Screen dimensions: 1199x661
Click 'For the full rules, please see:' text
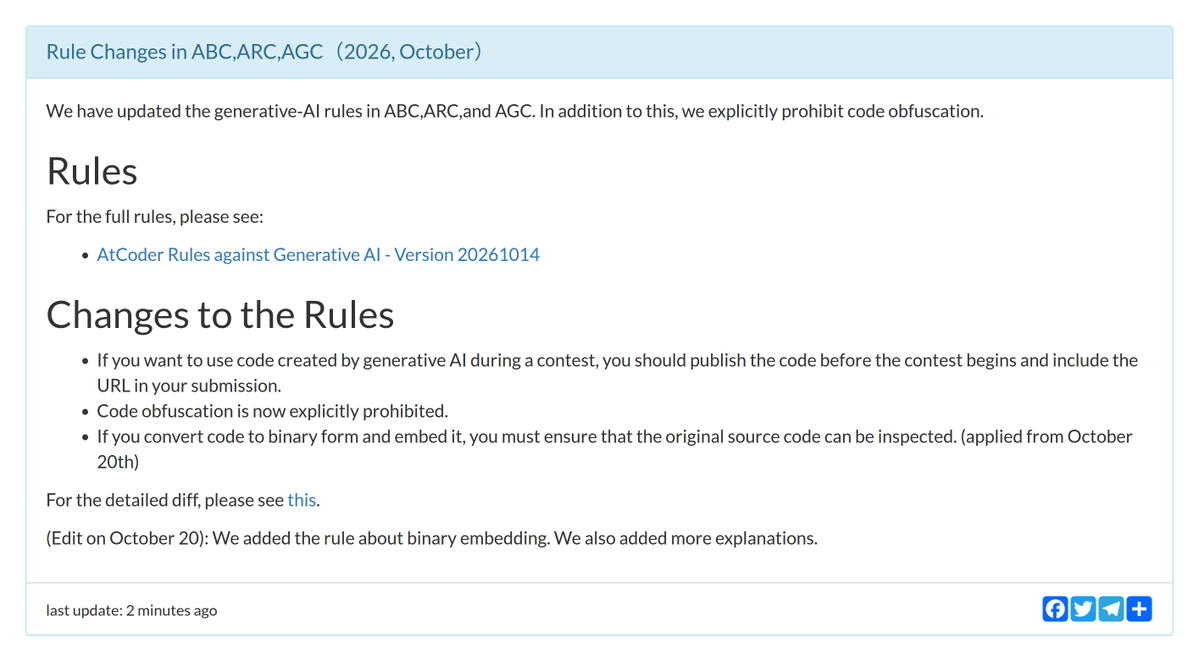point(154,217)
